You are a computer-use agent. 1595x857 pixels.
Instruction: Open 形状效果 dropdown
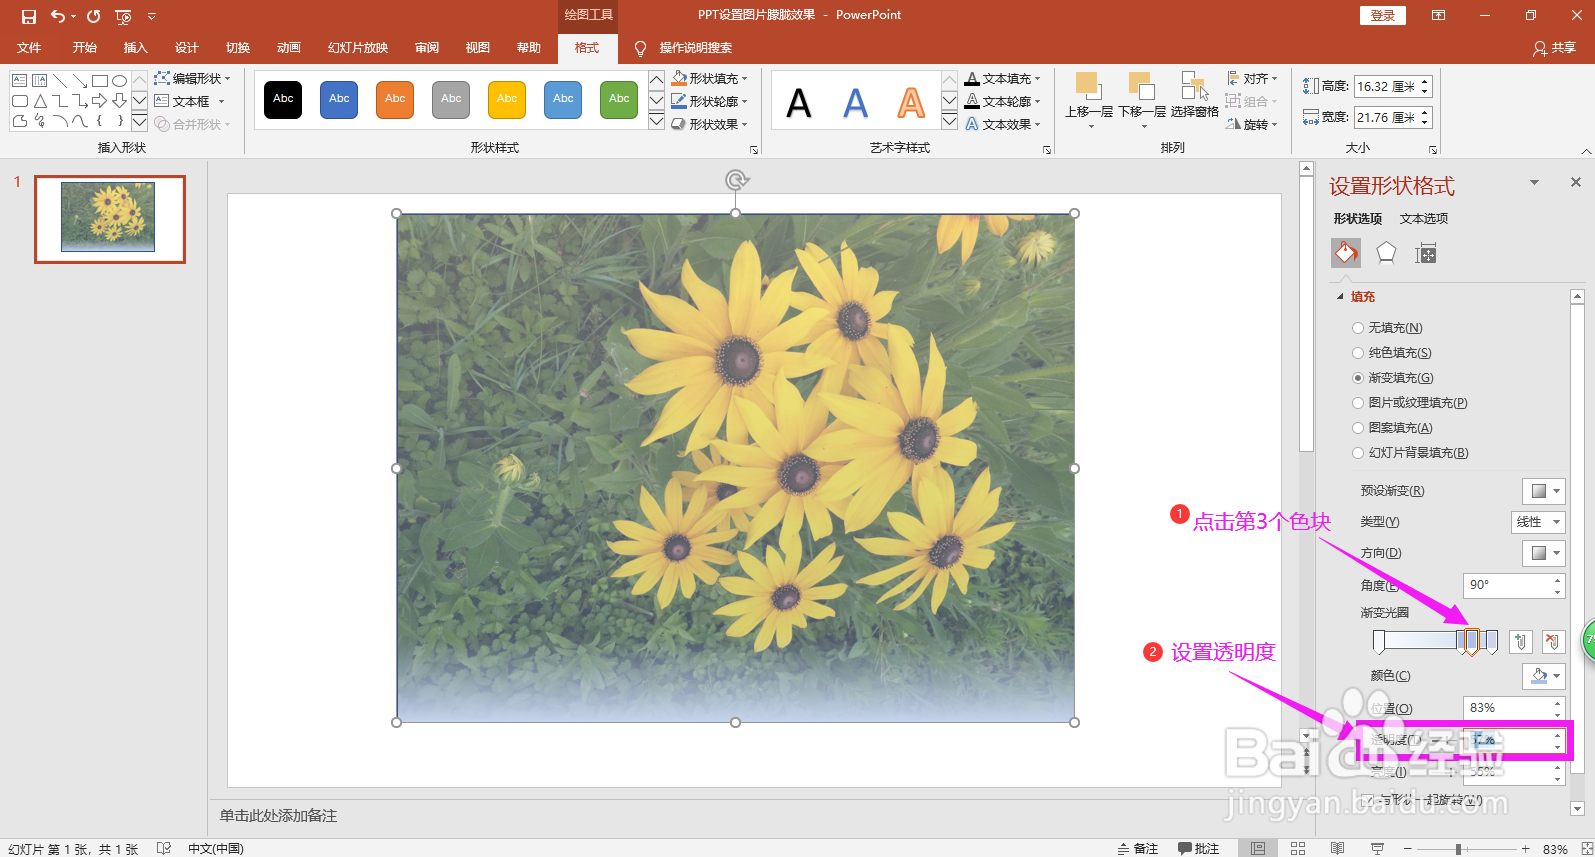tap(709, 124)
